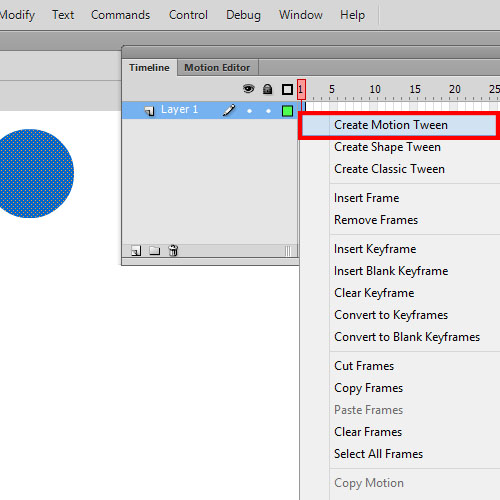Click Layer 1 green outline color swatch

tap(287, 111)
